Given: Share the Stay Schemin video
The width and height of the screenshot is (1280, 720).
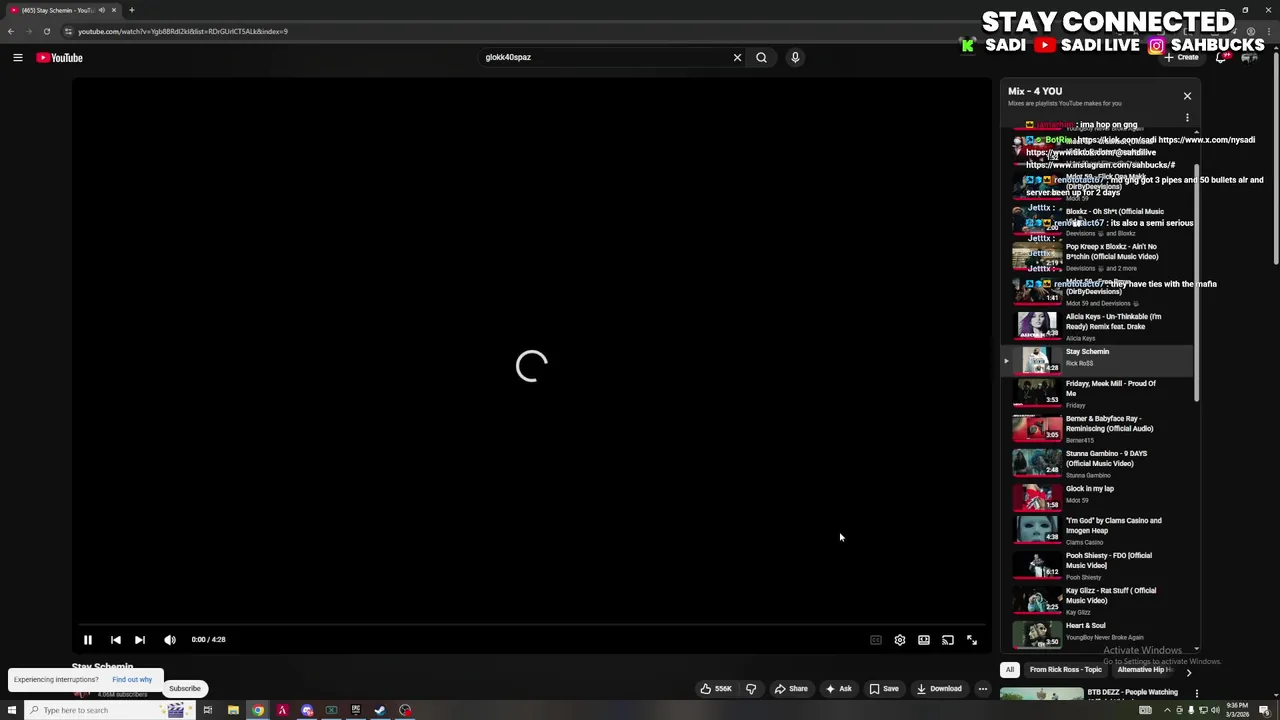Looking at the screenshot, I should coord(791,688).
